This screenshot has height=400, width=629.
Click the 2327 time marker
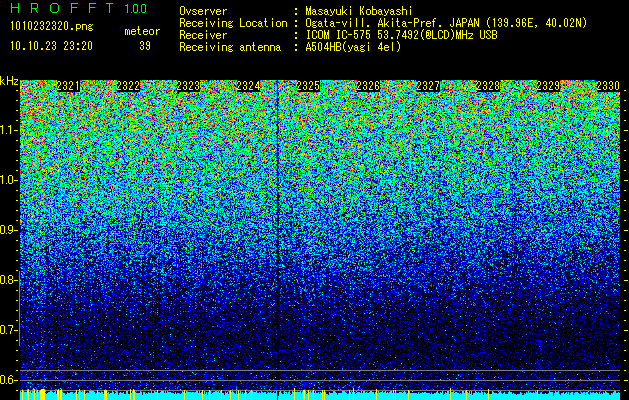tap(428, 86)
